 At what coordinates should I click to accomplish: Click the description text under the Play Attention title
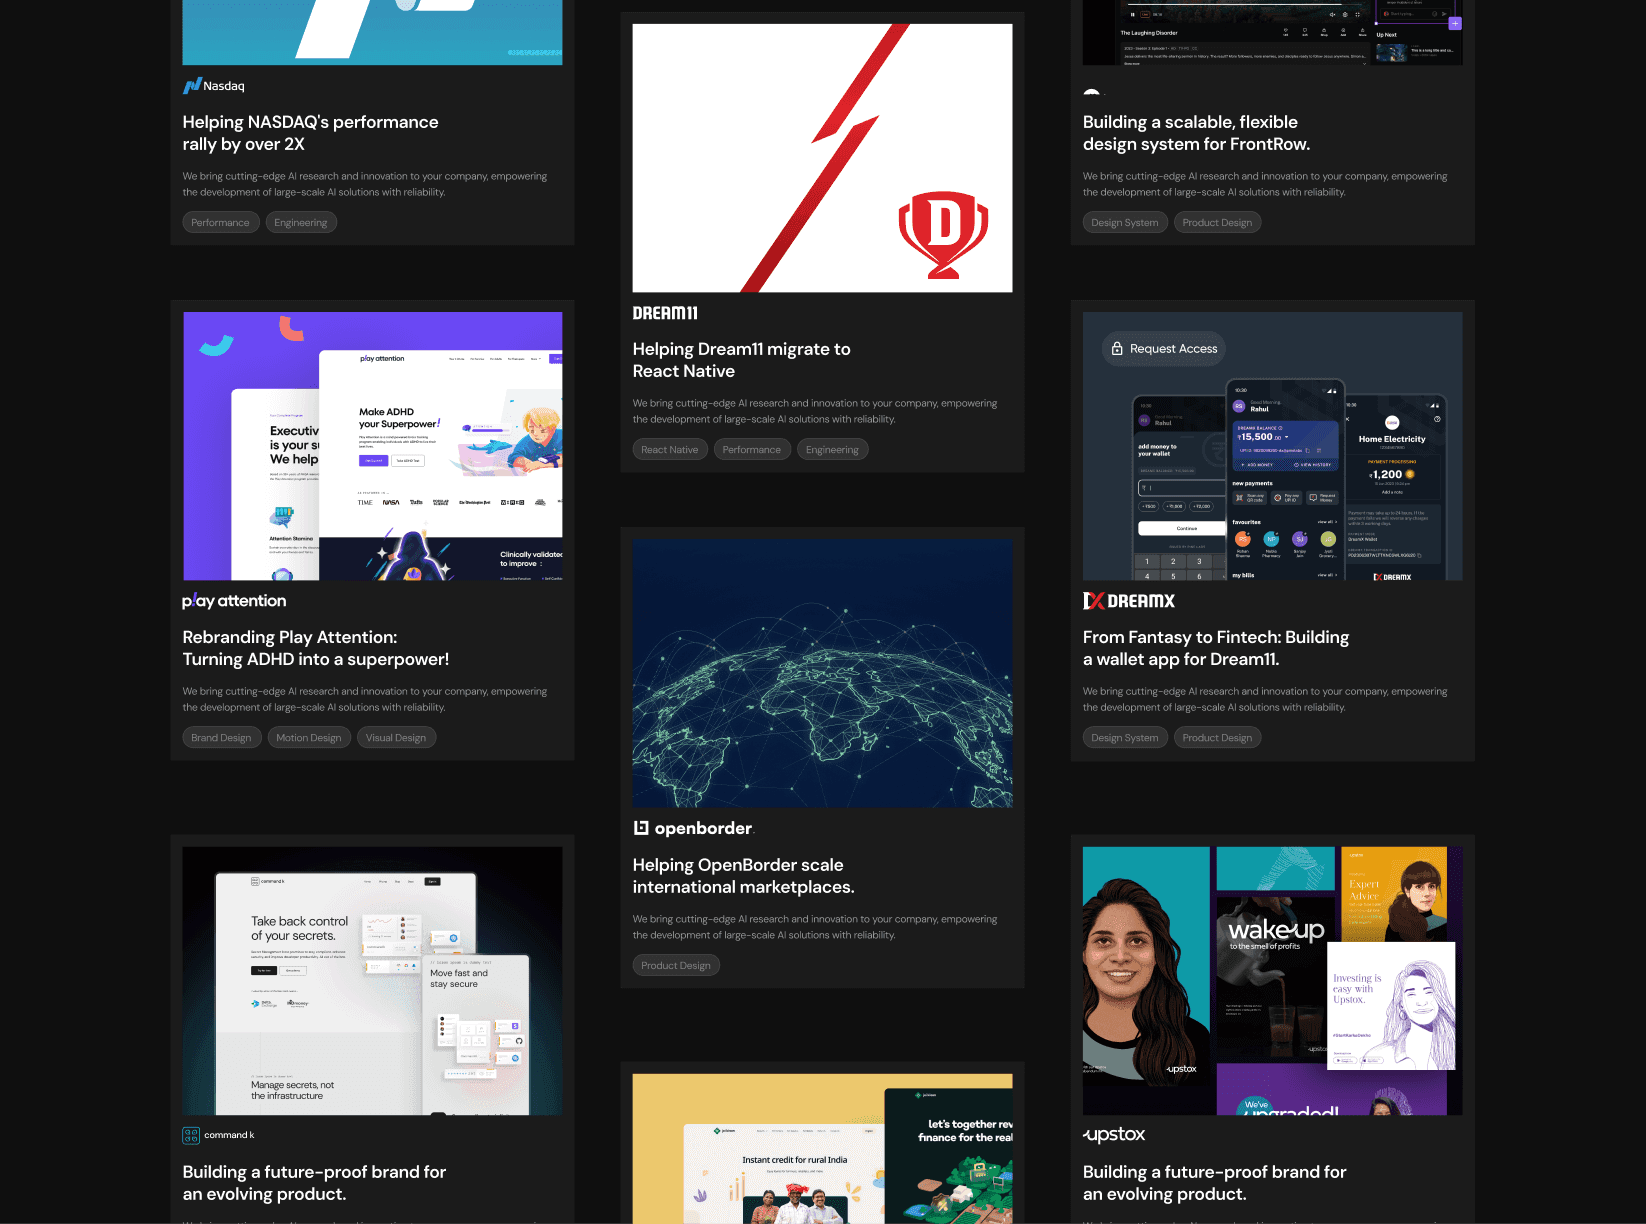click(x=365, y=699)
